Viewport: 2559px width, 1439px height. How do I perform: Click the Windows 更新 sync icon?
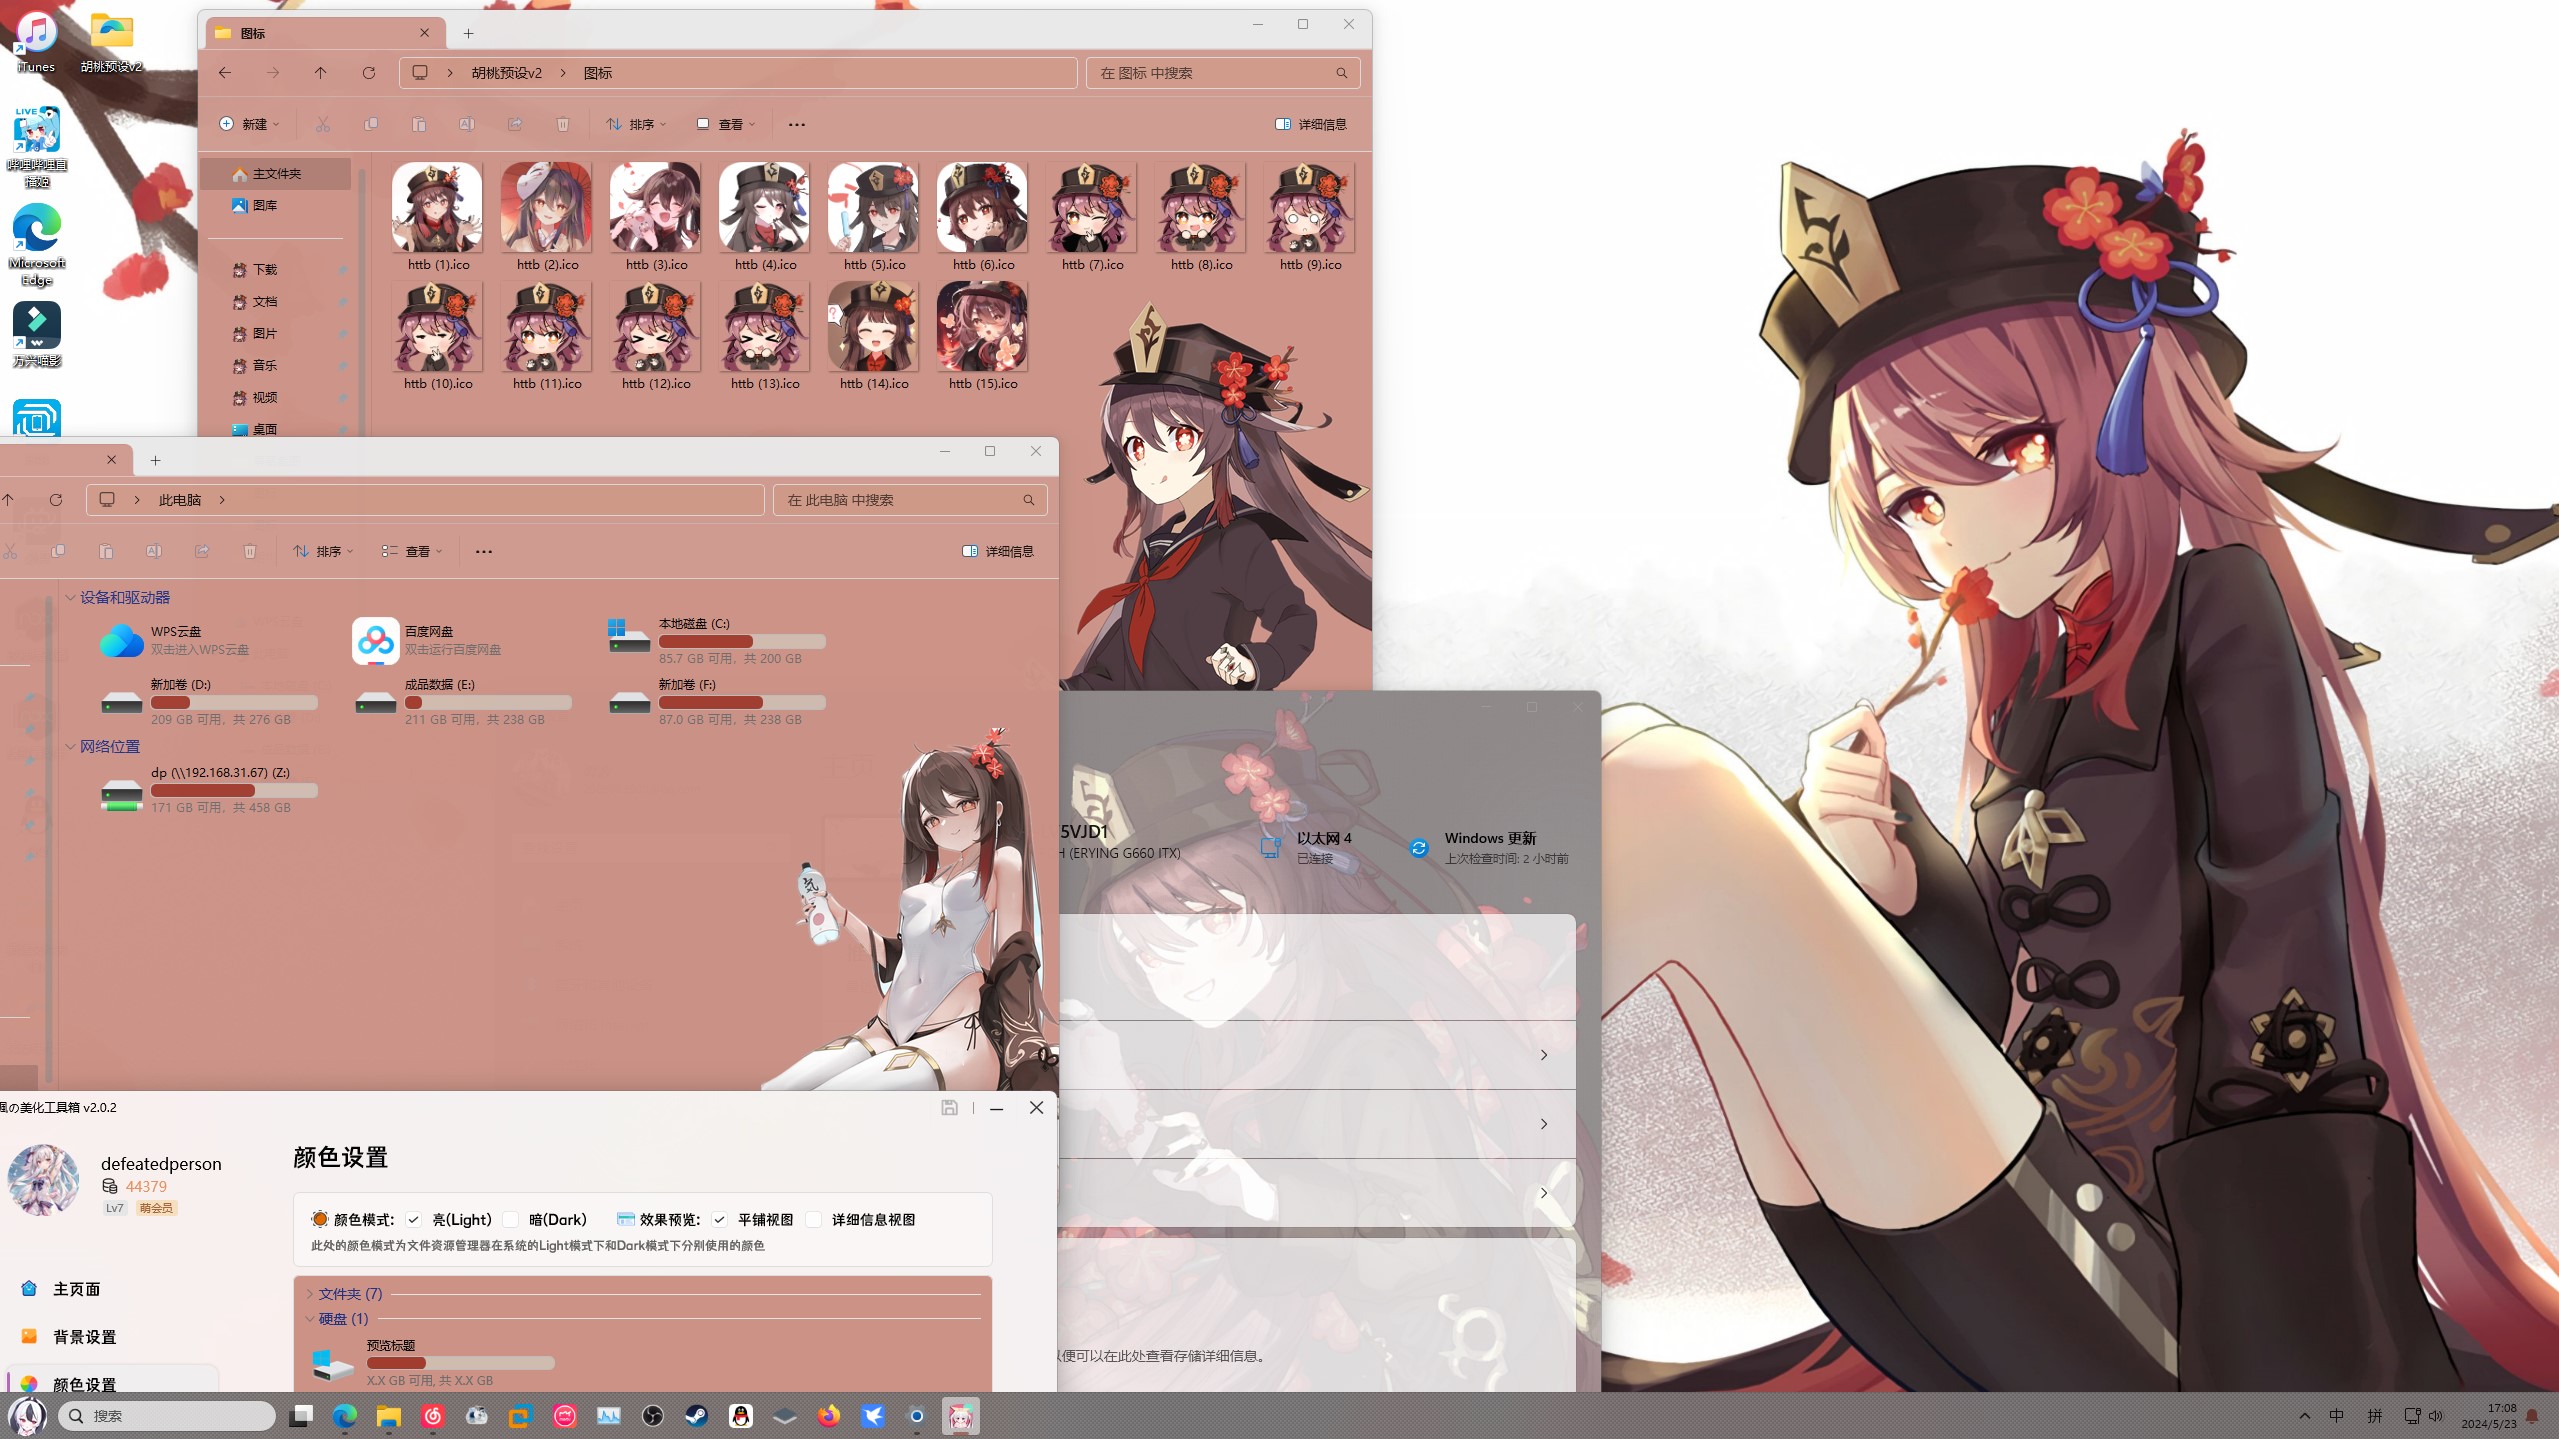(x=1418, y=848)
